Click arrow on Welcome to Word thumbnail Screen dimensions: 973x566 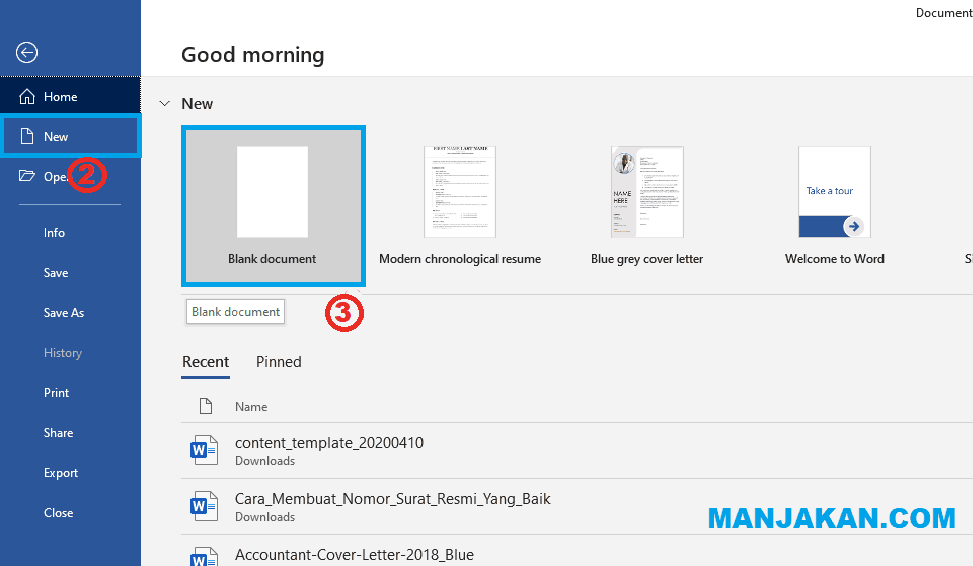(854, 227)
